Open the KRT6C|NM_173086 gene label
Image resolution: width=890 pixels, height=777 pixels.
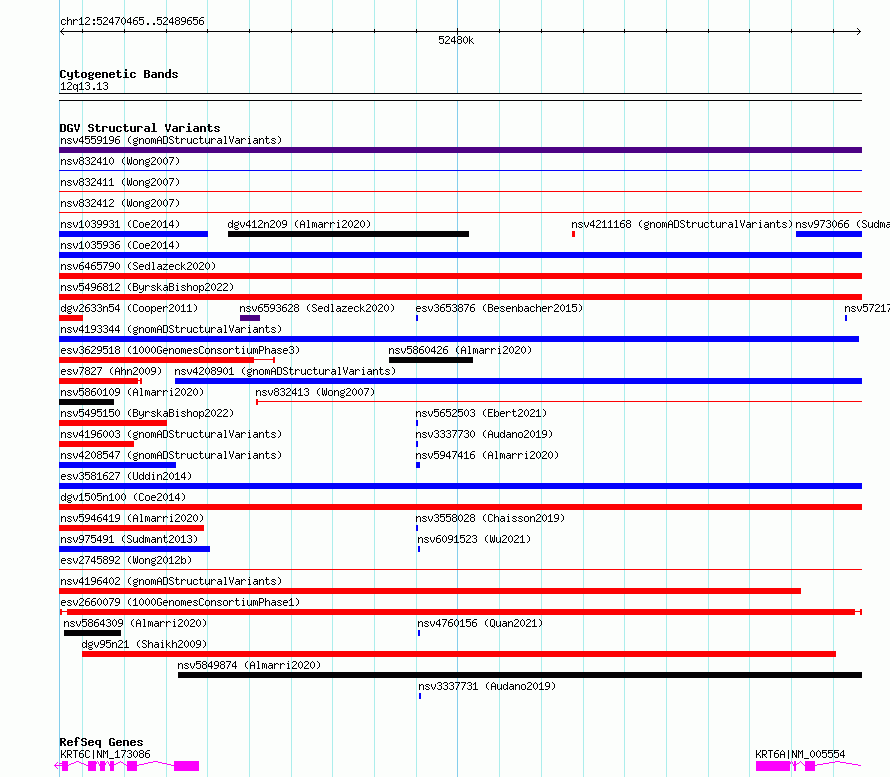click(105, 754)
